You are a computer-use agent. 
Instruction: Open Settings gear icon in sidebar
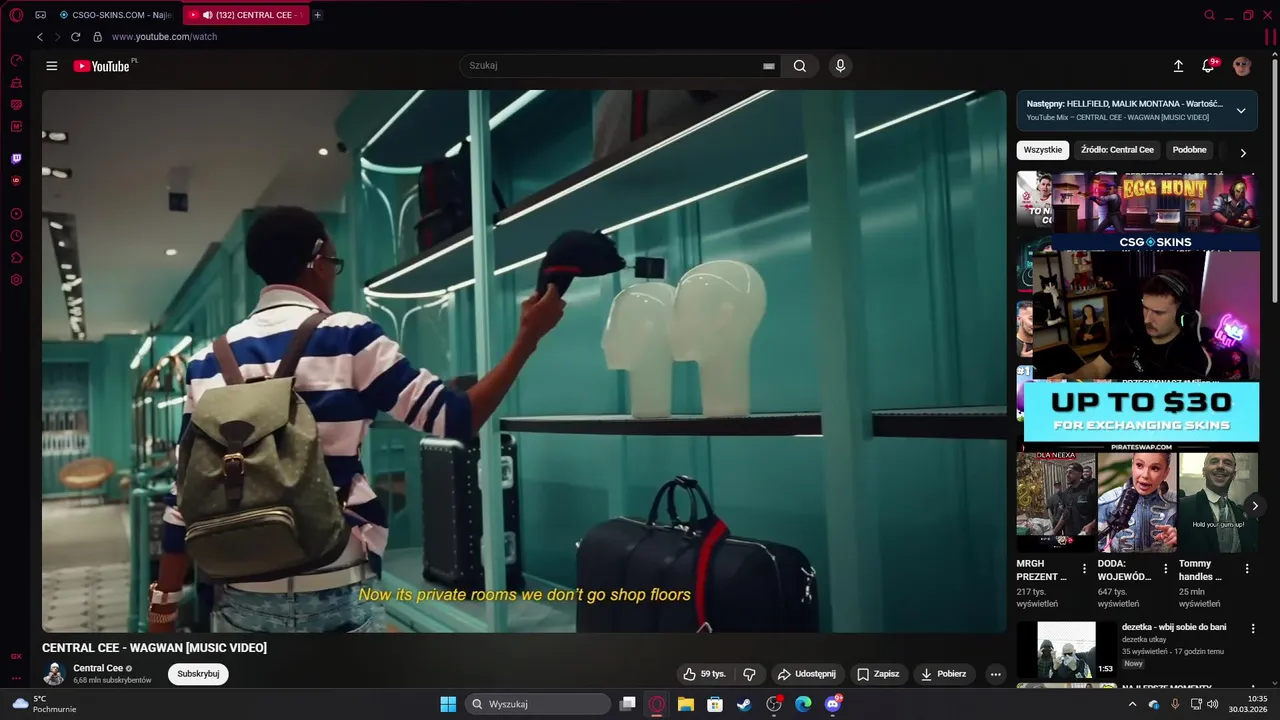(16, 280)
